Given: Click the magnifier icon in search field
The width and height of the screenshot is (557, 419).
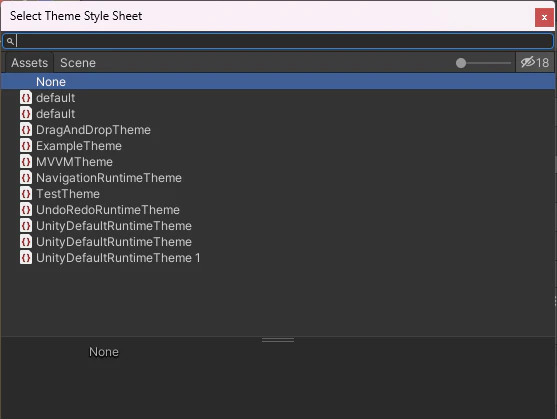Looking at the screenshot, I should (x=10, y=42).
